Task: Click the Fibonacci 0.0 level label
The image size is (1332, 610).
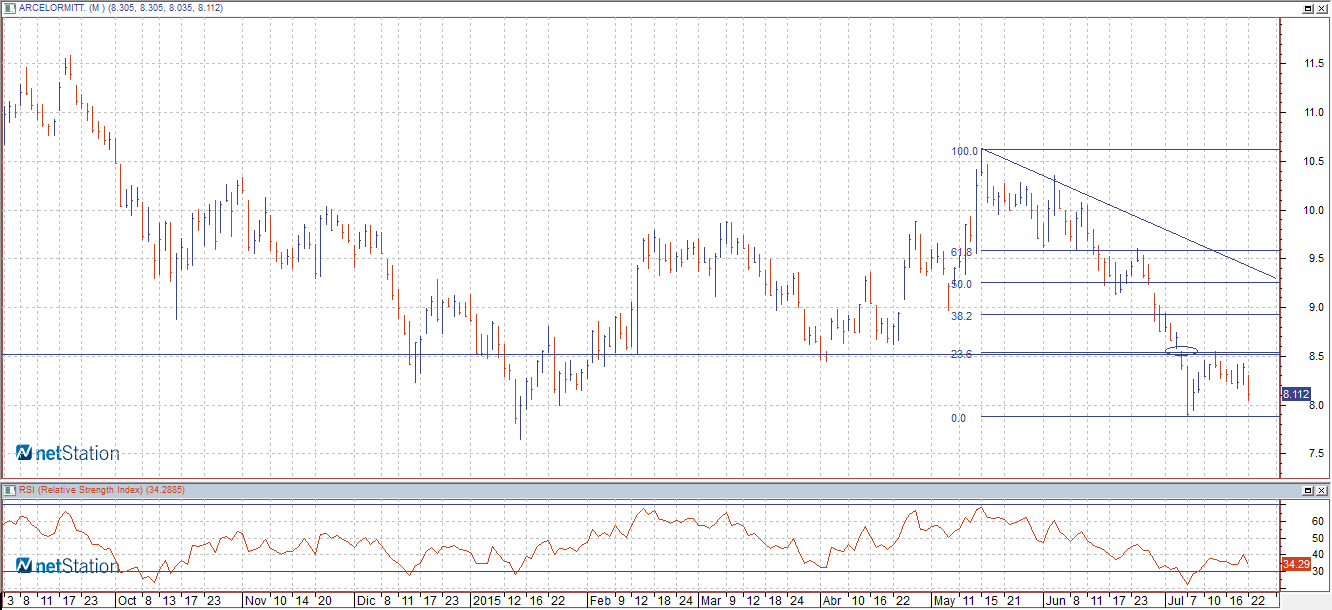Action: pyautogui.click(x=958, y=419)
